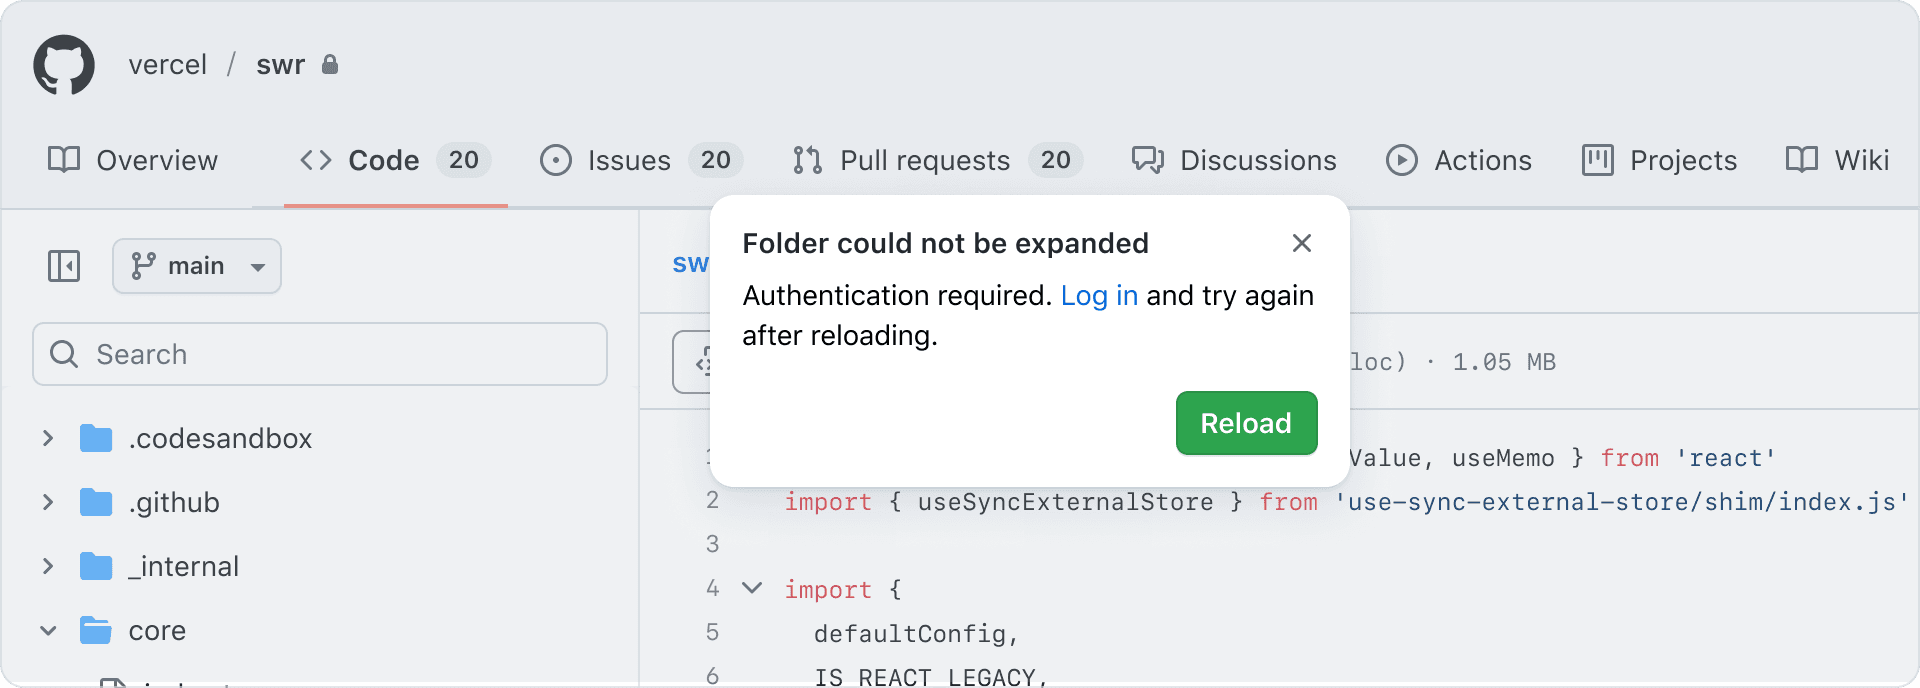Open the main branch dropdown
Screen dimensions: 1920x688
click(197, 266)
